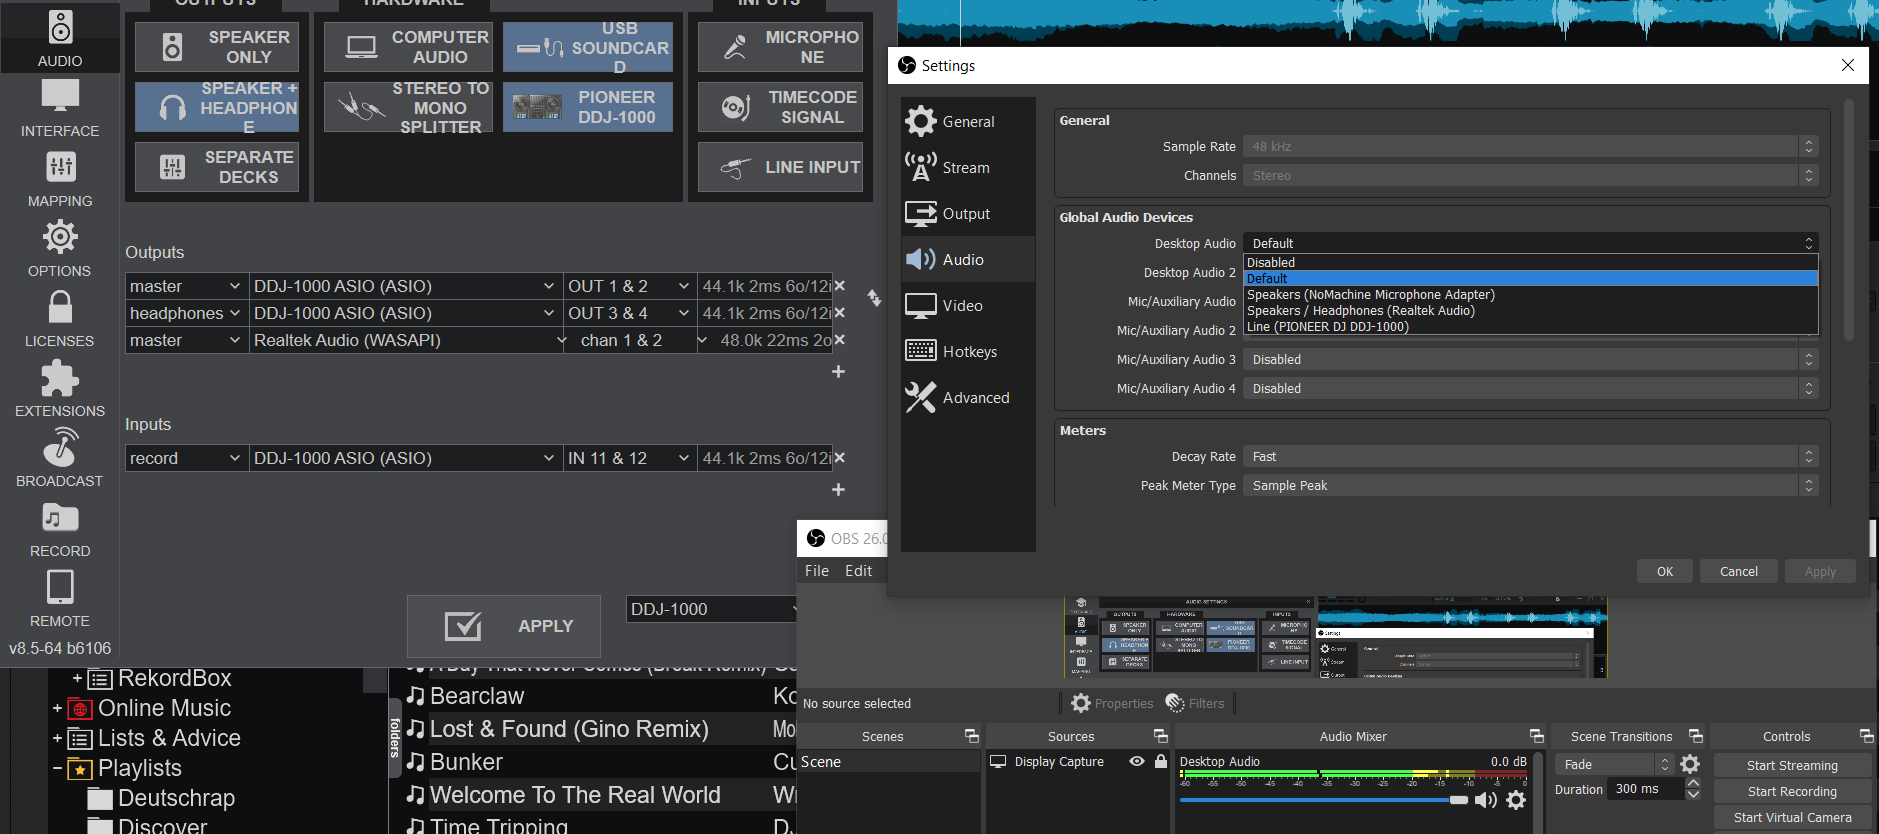The height and width of the screenshot is (834, 1879).
Task: Open the OUT 1 & 2 channel dropdown
Action: (629, 286)
